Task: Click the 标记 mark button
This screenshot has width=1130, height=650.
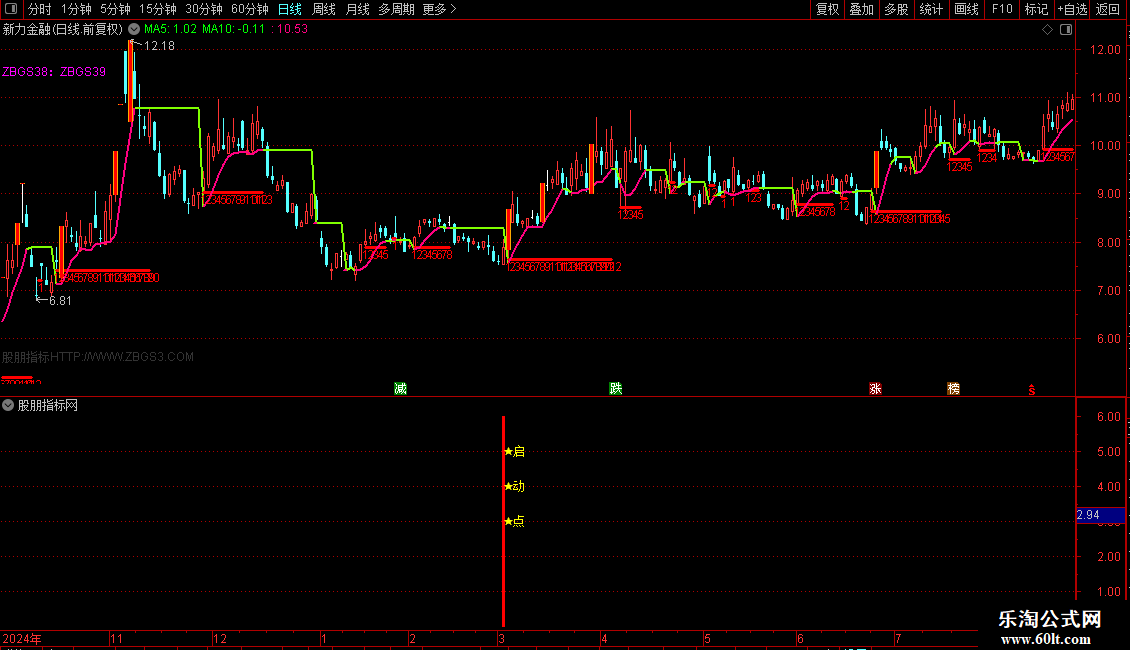Action: [x=1036, y=9]
